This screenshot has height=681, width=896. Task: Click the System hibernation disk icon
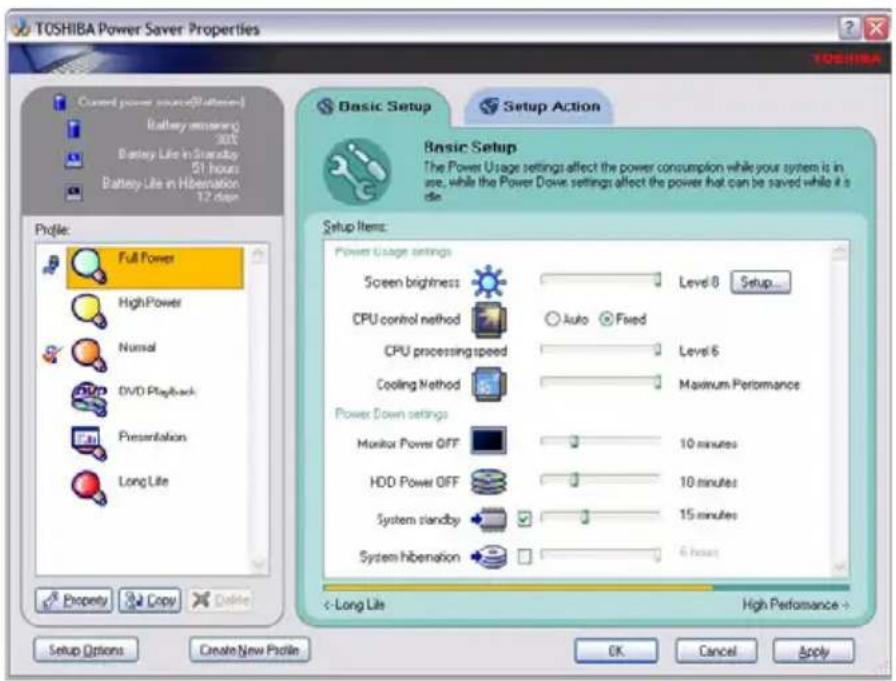coord(489,556)
